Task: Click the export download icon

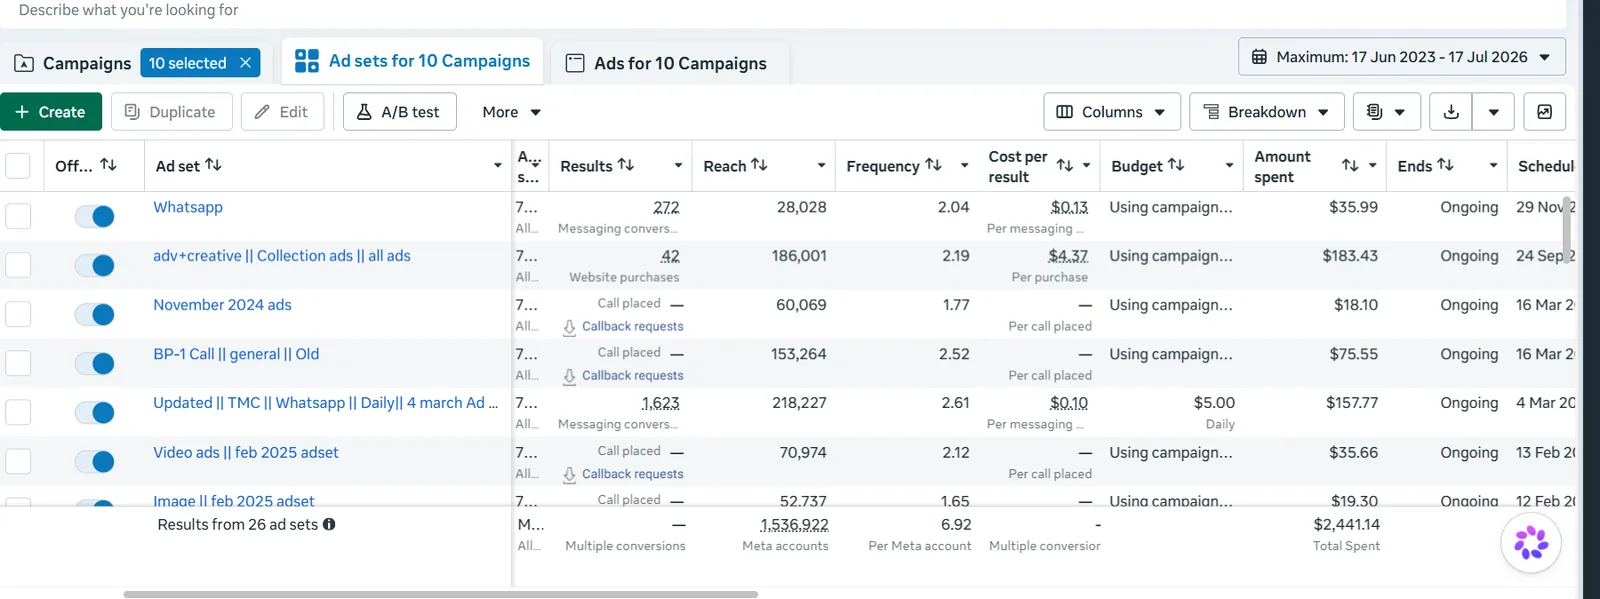Action: pos(1451,112)
